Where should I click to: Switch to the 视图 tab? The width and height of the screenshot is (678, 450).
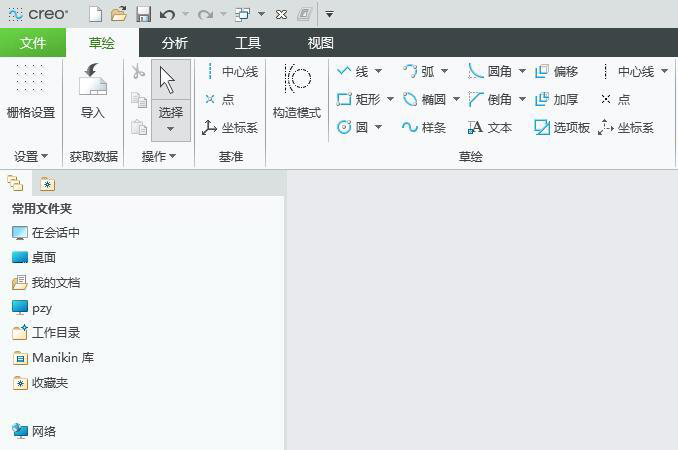tap(320, 42)
